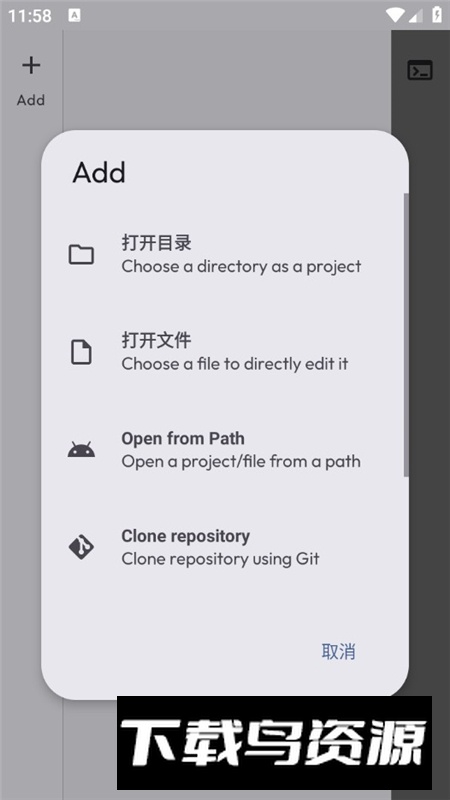
Task: Tap the battery icon in the status bar
Action: [437, 15]
